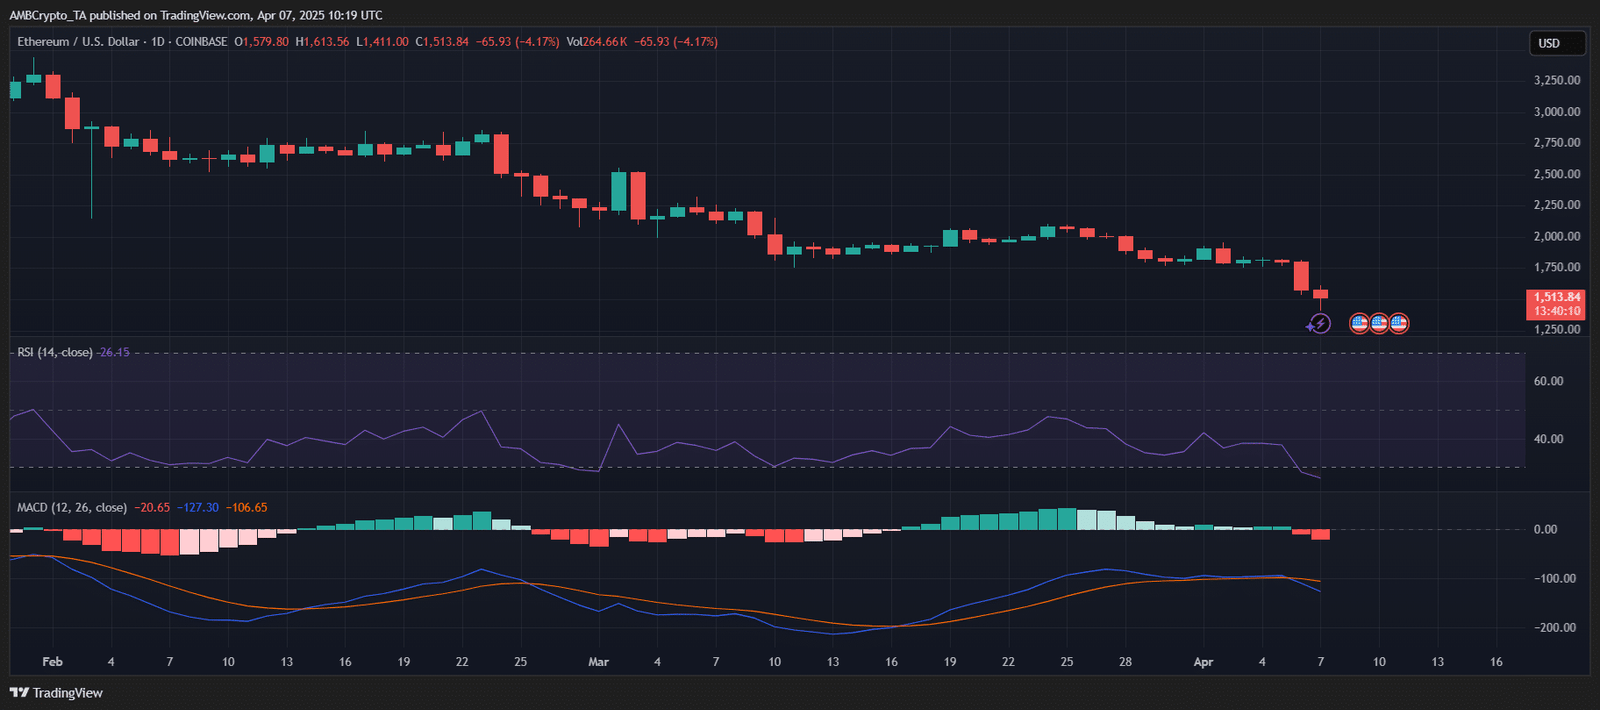Click the purple lightning bolt event icon
The image size is (1600, 710).
tap(1320, 323)
